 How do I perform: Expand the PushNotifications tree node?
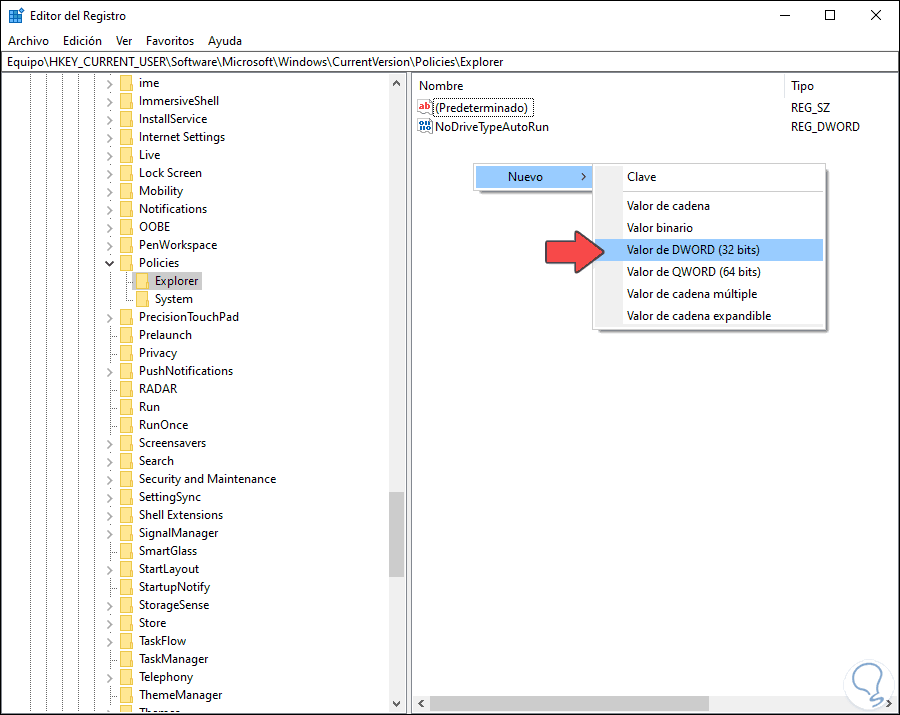click(109, 371)
